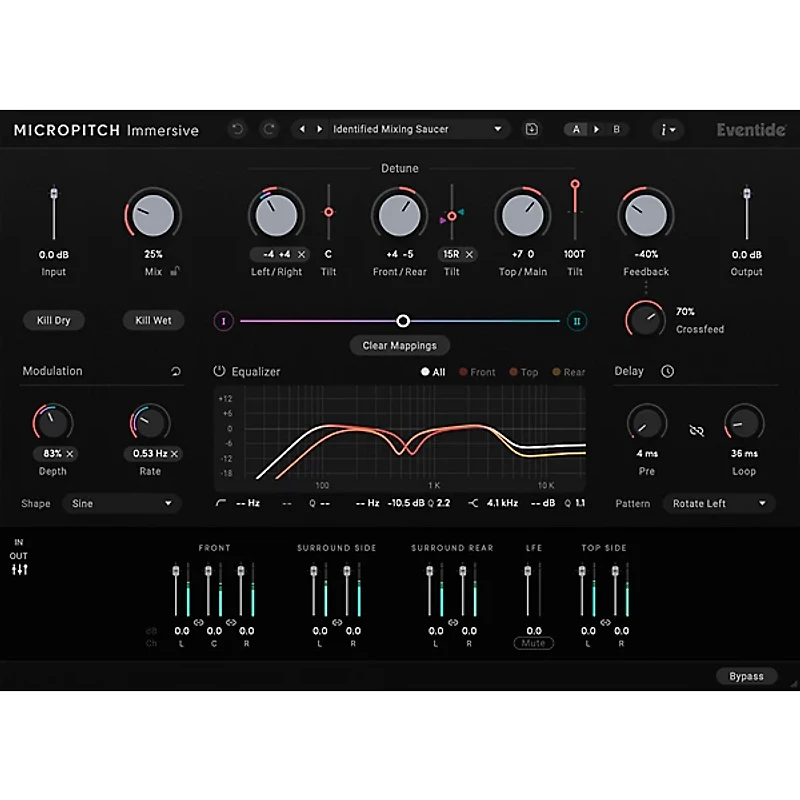
Task: Click the plugin window resize corner handle
Action: tap(793, 684)
